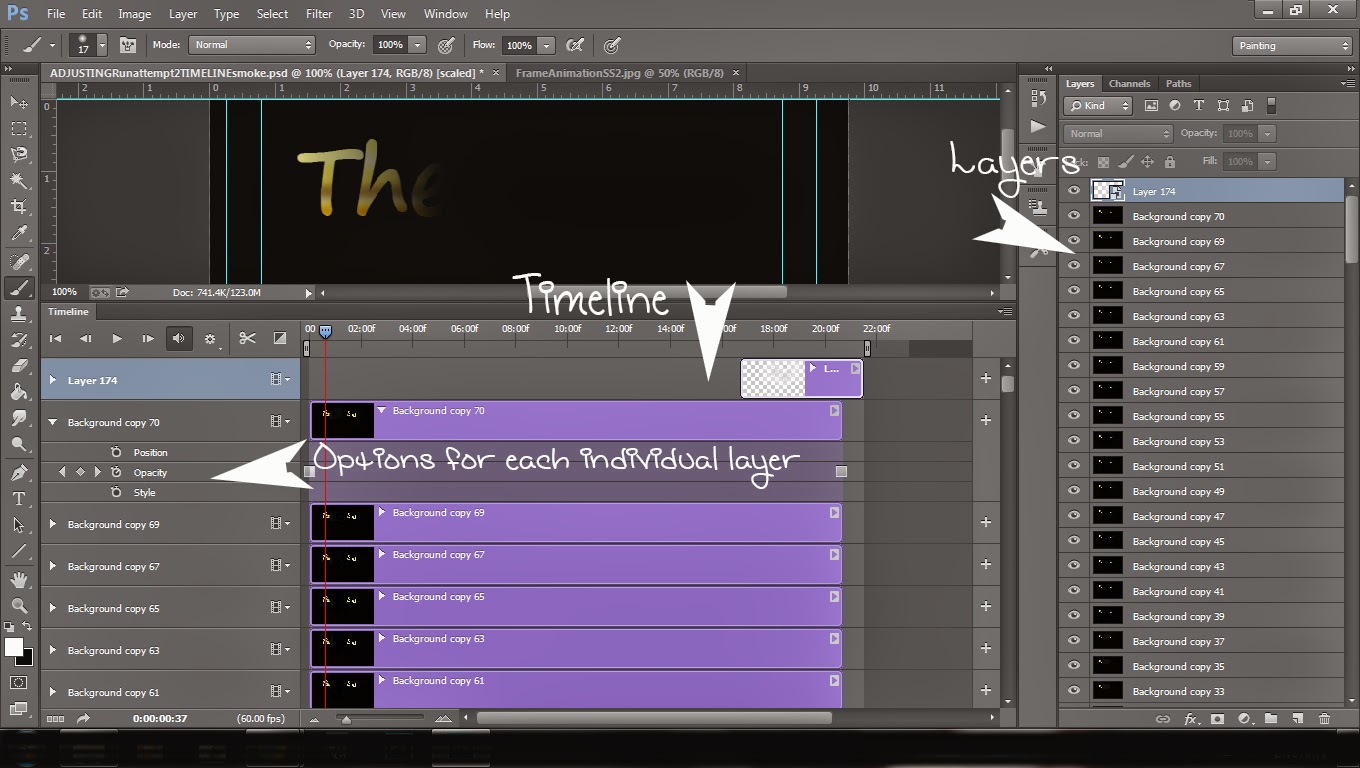This screenshot has width=1360, height=768.
Task: Add a layer mask from the Layers panel
Action: [1217, 719]
